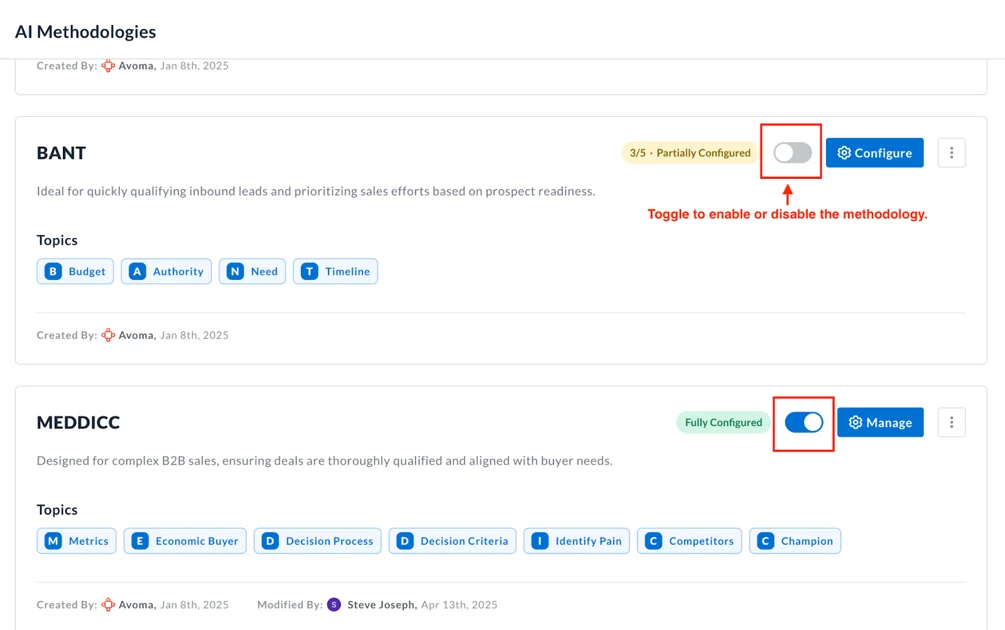Disable the MEDDICC methodology toggle
The height and width of the screenshot is (630, 1005).
pos(804,422)
